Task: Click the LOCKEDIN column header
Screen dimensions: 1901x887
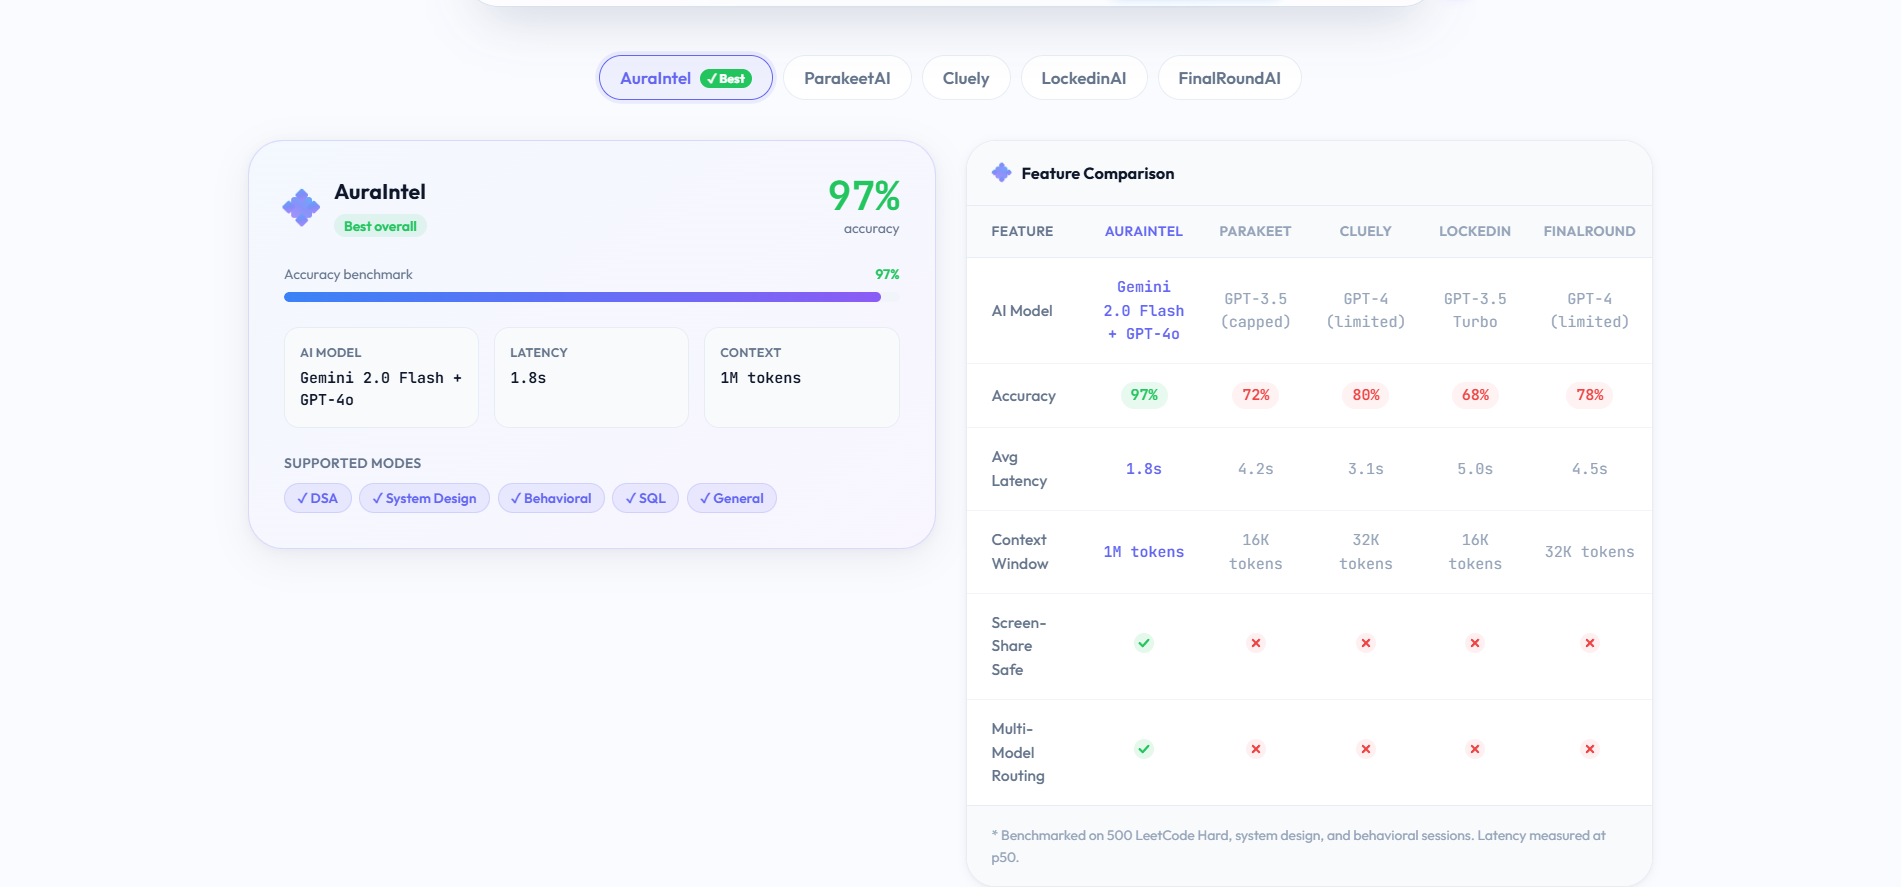Action: pos(1475,231)
